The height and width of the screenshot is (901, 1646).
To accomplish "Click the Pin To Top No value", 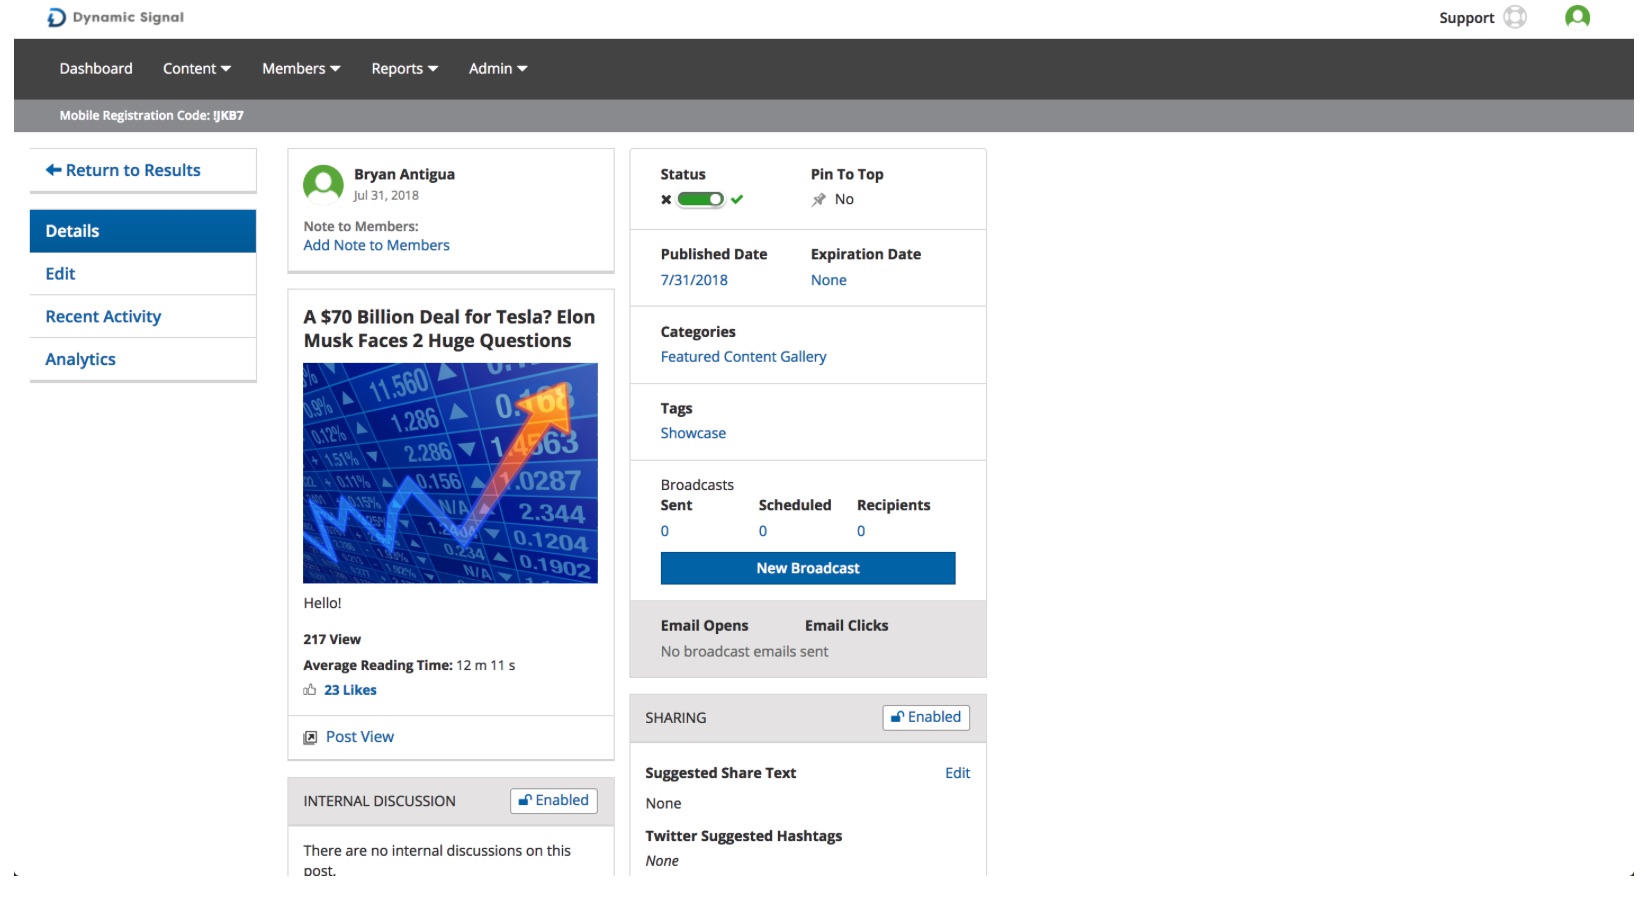I will [x=844, y=199].
